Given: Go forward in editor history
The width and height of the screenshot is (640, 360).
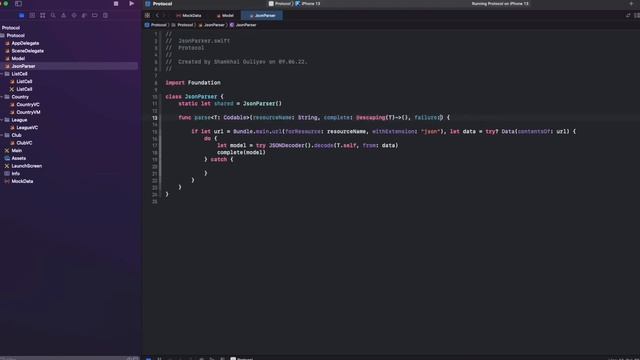Looking at the screenshot, I should pyautogui.click(x=164, y=16).
